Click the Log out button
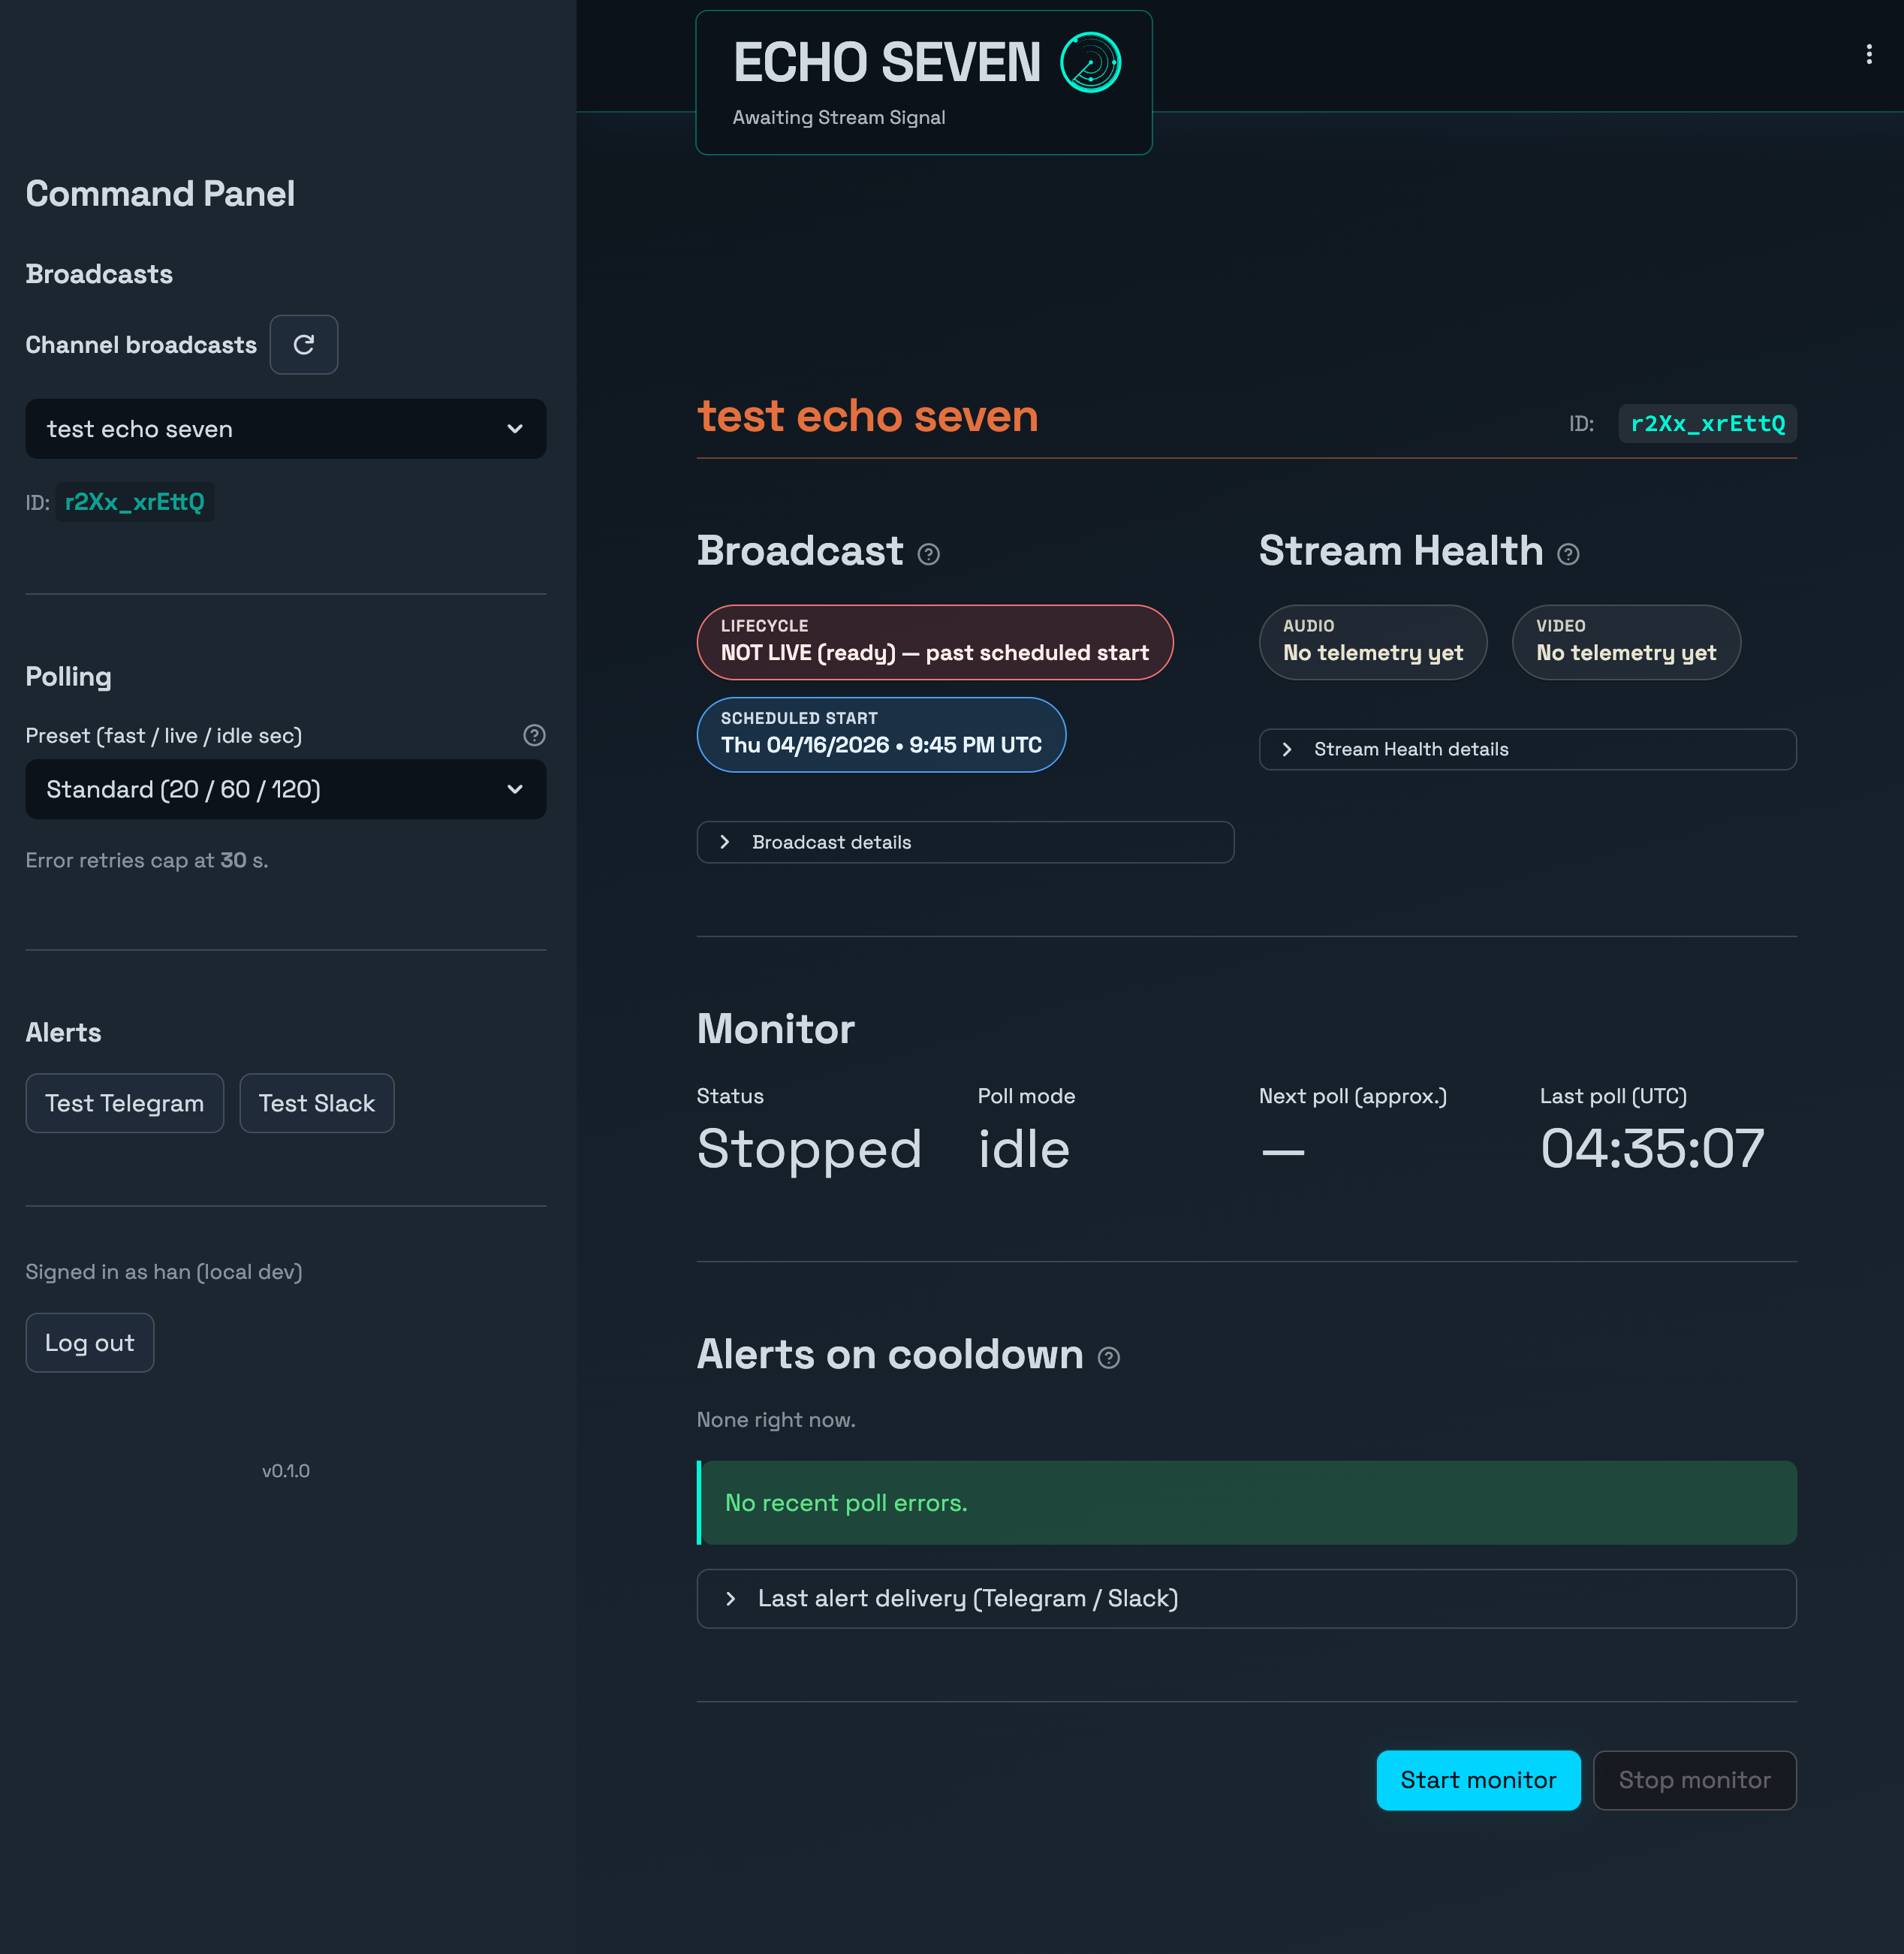Image resolution: width=1904 pixels, height=1954 pixels. coord(89,1342)
